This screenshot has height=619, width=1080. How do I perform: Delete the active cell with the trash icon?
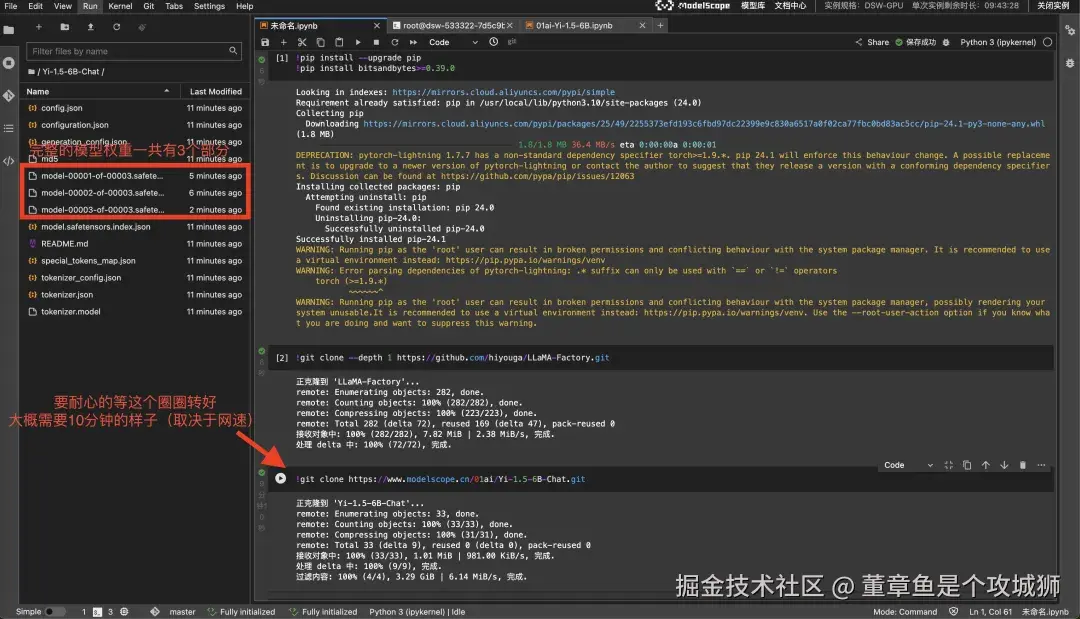pyautogui.click(x=1022, y=465)
